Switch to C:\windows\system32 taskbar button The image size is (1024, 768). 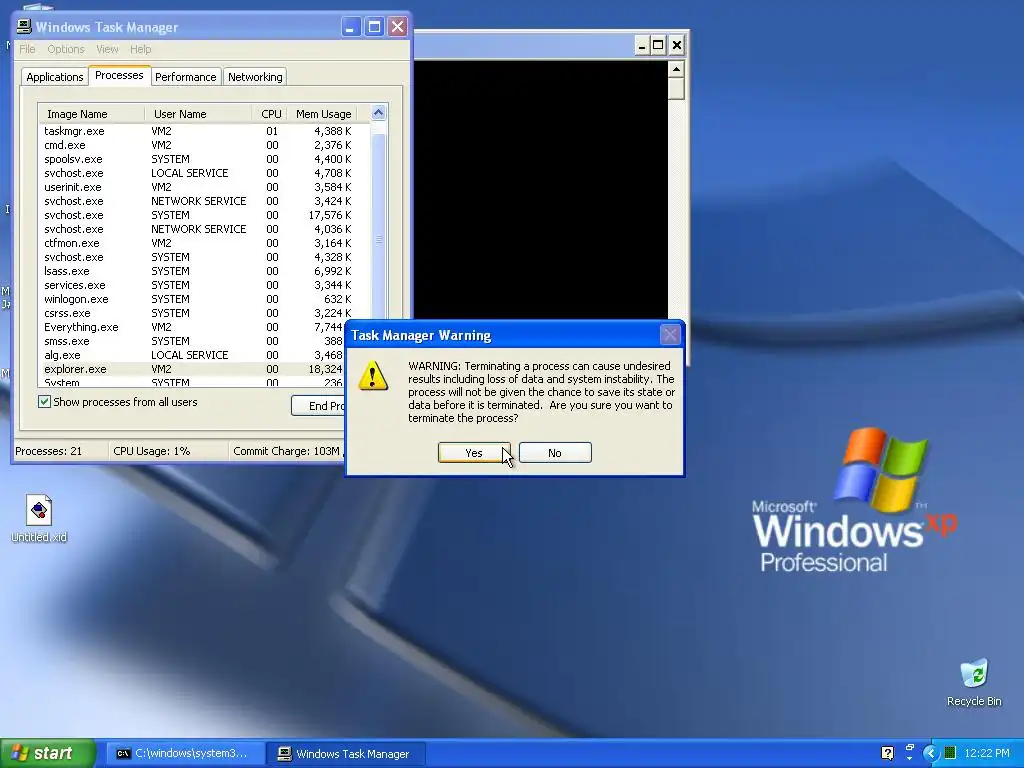tap(186, 753)
